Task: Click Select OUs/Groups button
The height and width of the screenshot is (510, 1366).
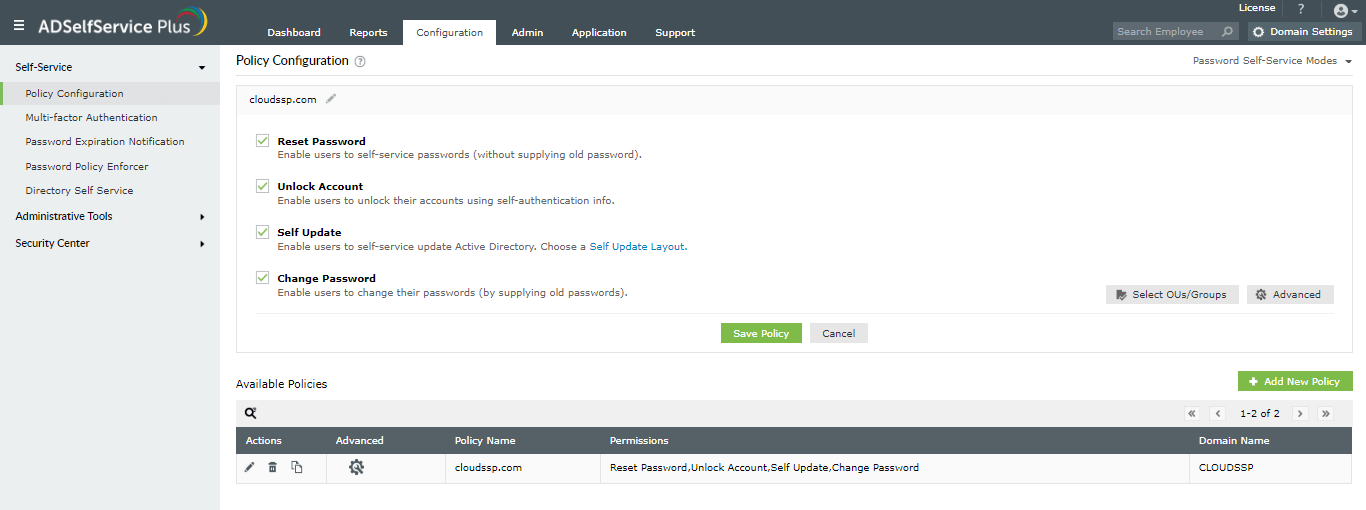Action: pos(1172,294)
